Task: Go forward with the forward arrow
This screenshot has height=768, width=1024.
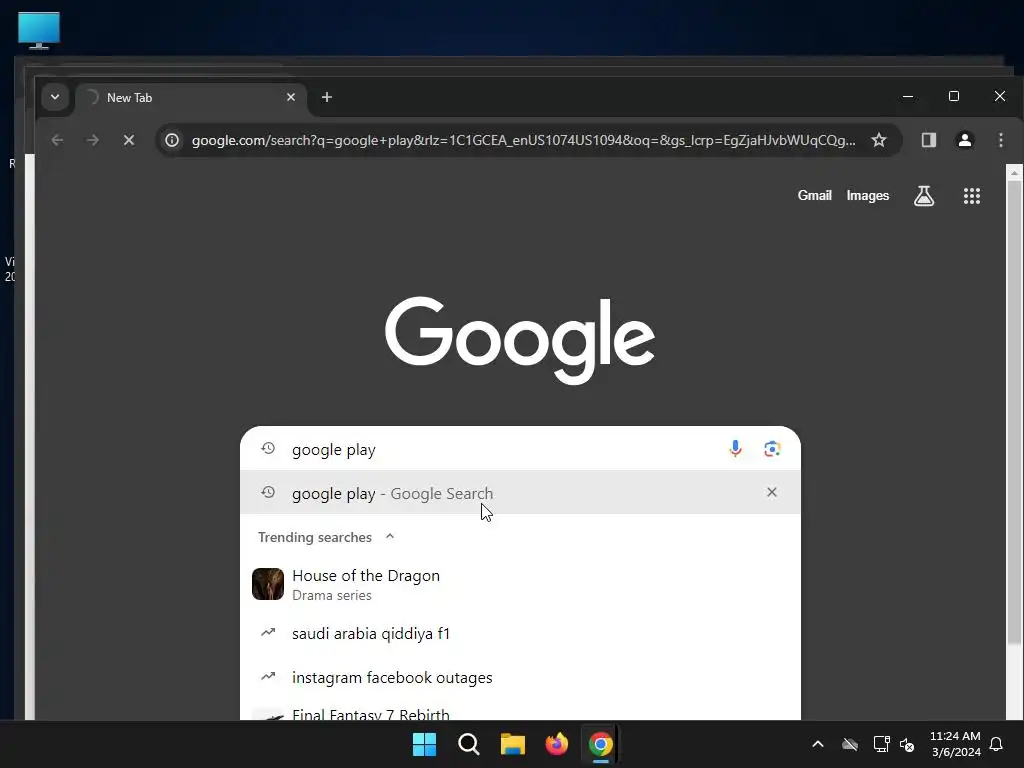Action: [x=93, y=140]
